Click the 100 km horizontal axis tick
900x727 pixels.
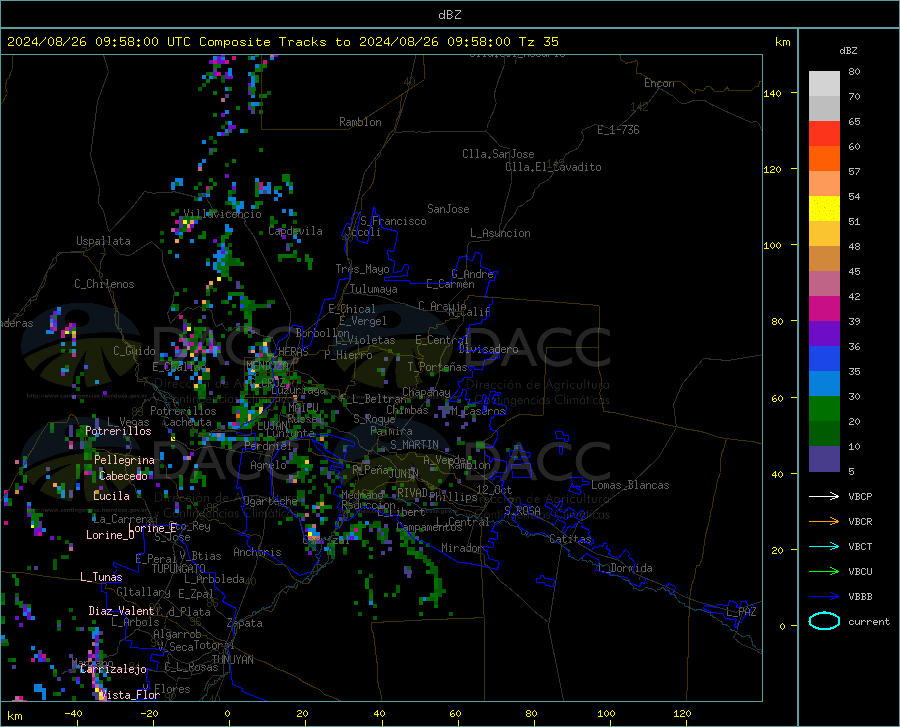pos(606,713)
